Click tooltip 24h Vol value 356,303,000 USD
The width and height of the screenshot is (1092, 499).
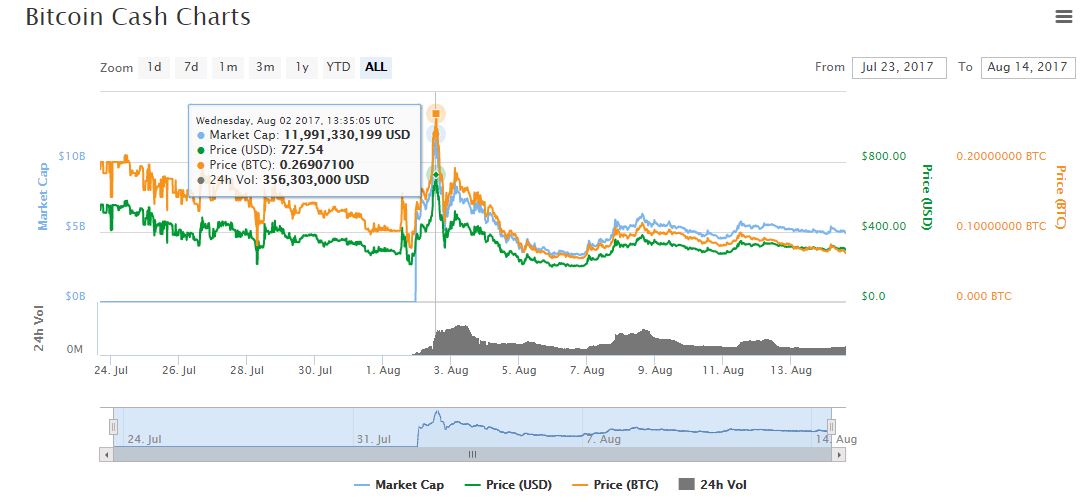coord(315,180)
